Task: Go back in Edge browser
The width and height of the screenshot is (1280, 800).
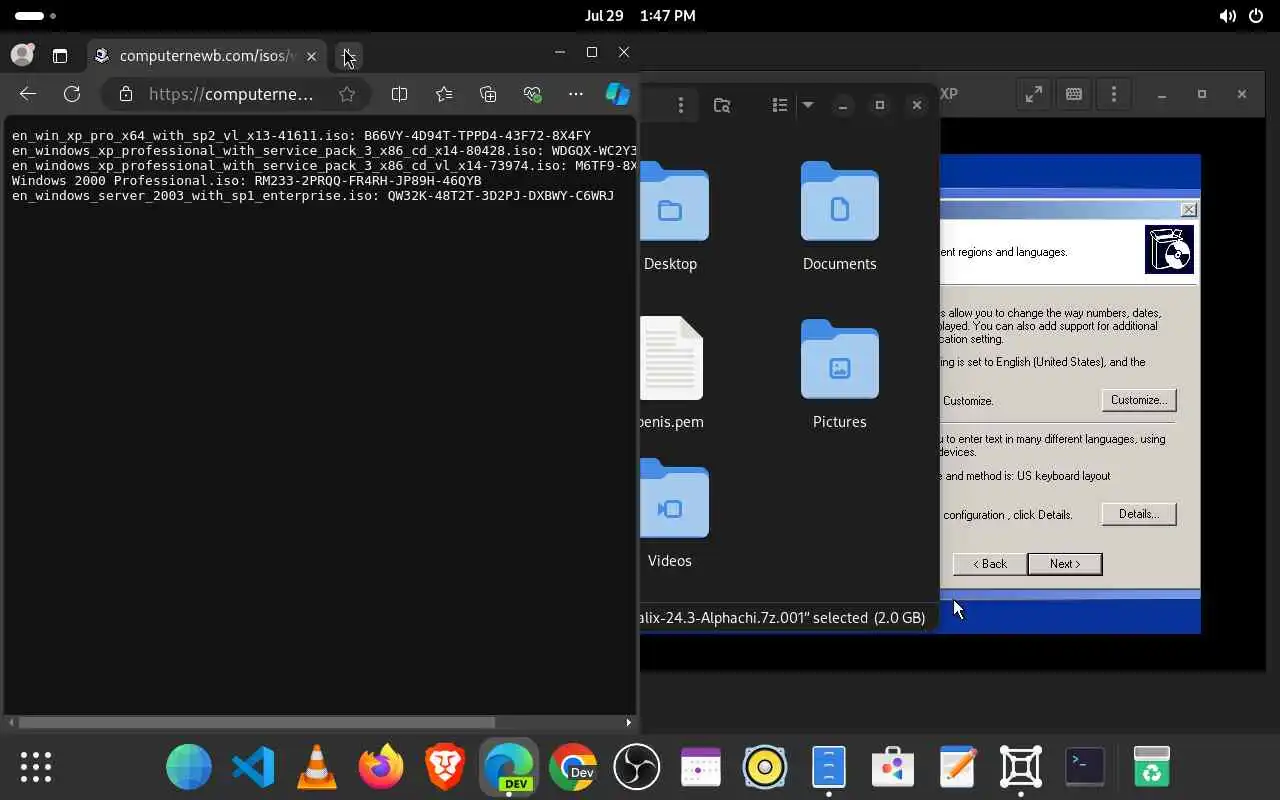Action: point(28,94)
